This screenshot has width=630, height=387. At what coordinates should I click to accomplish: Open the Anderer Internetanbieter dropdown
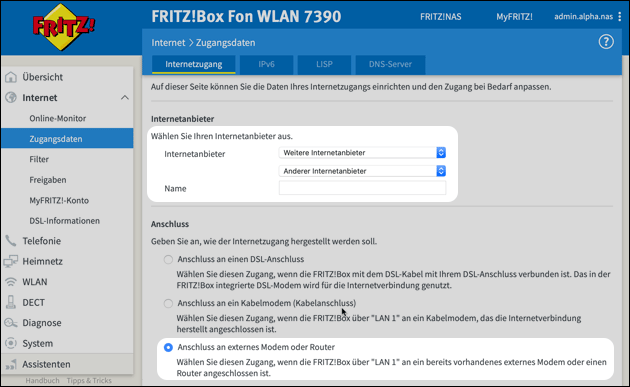click(362, 171)
